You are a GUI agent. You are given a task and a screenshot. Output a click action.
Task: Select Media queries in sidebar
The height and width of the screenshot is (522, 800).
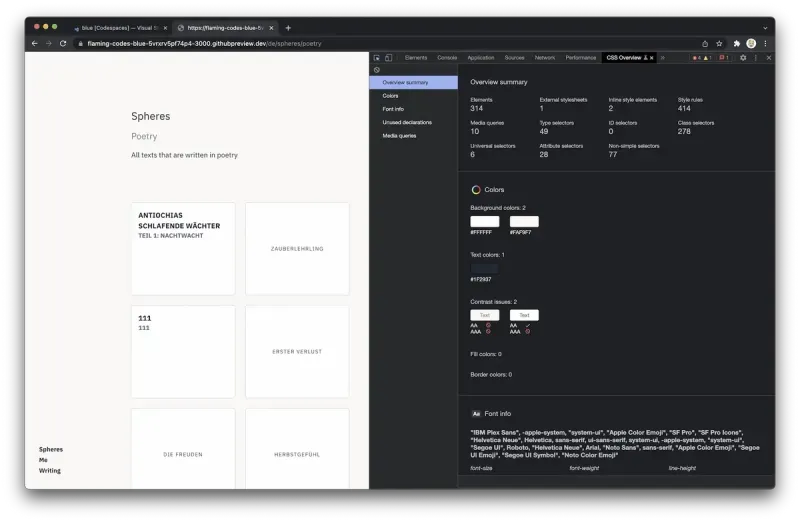pyautogui.click(x=414, y=136)
